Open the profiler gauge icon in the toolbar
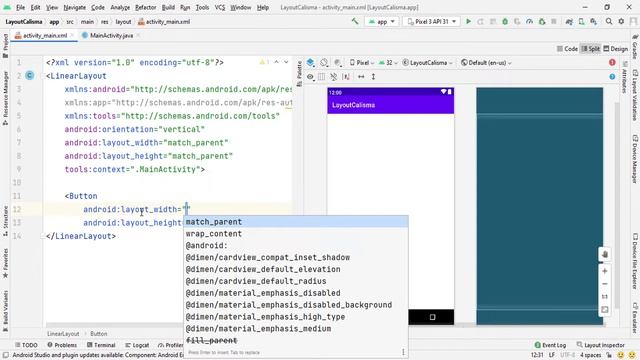Image resolution: width=640 pixels, height=360 pixels. coord(529,21)
